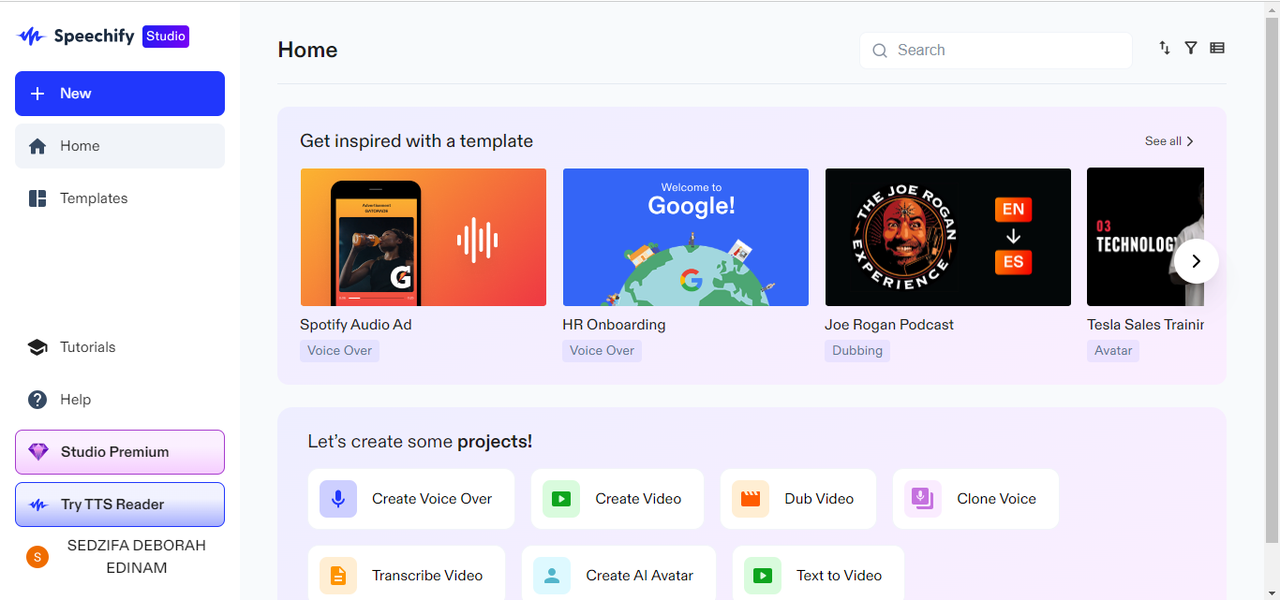
Task: Switch to list view icon
Action: click(1217, 47)
